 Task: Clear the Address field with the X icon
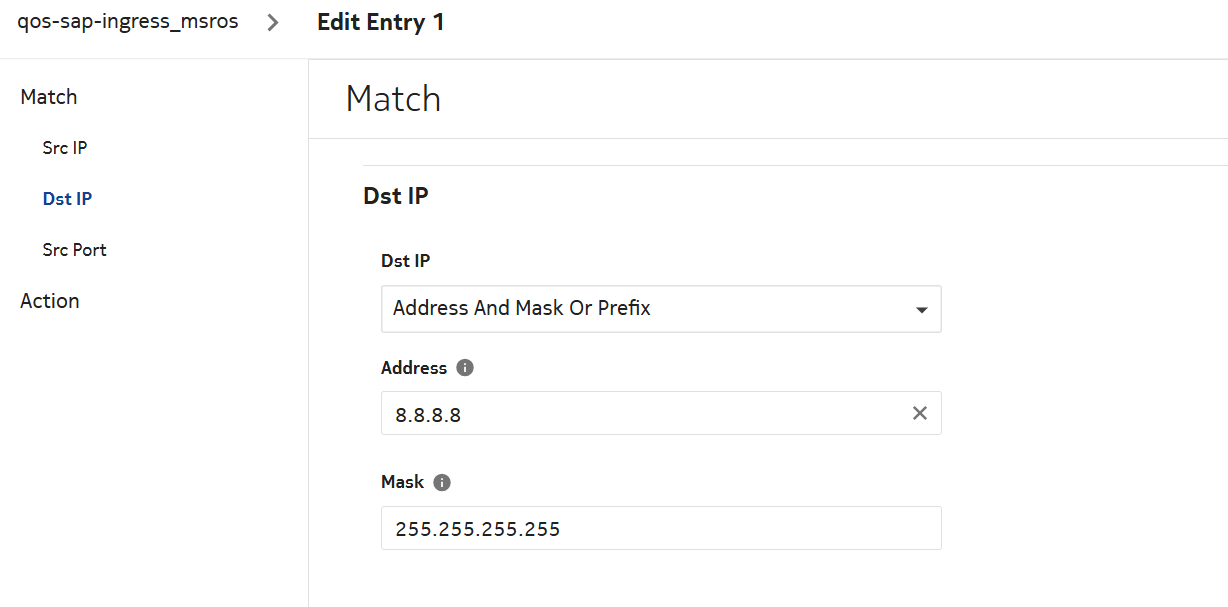[920, 413]
